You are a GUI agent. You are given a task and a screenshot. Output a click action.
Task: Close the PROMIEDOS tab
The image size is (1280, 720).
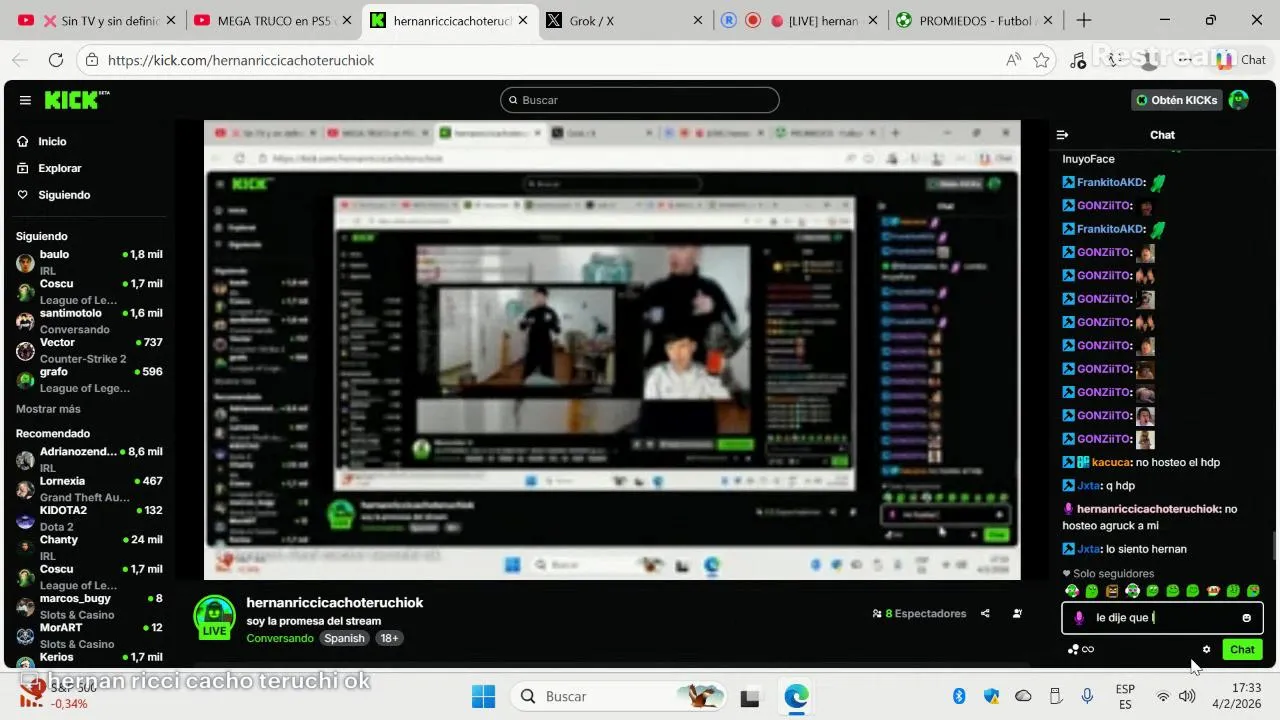point(1050,20)
